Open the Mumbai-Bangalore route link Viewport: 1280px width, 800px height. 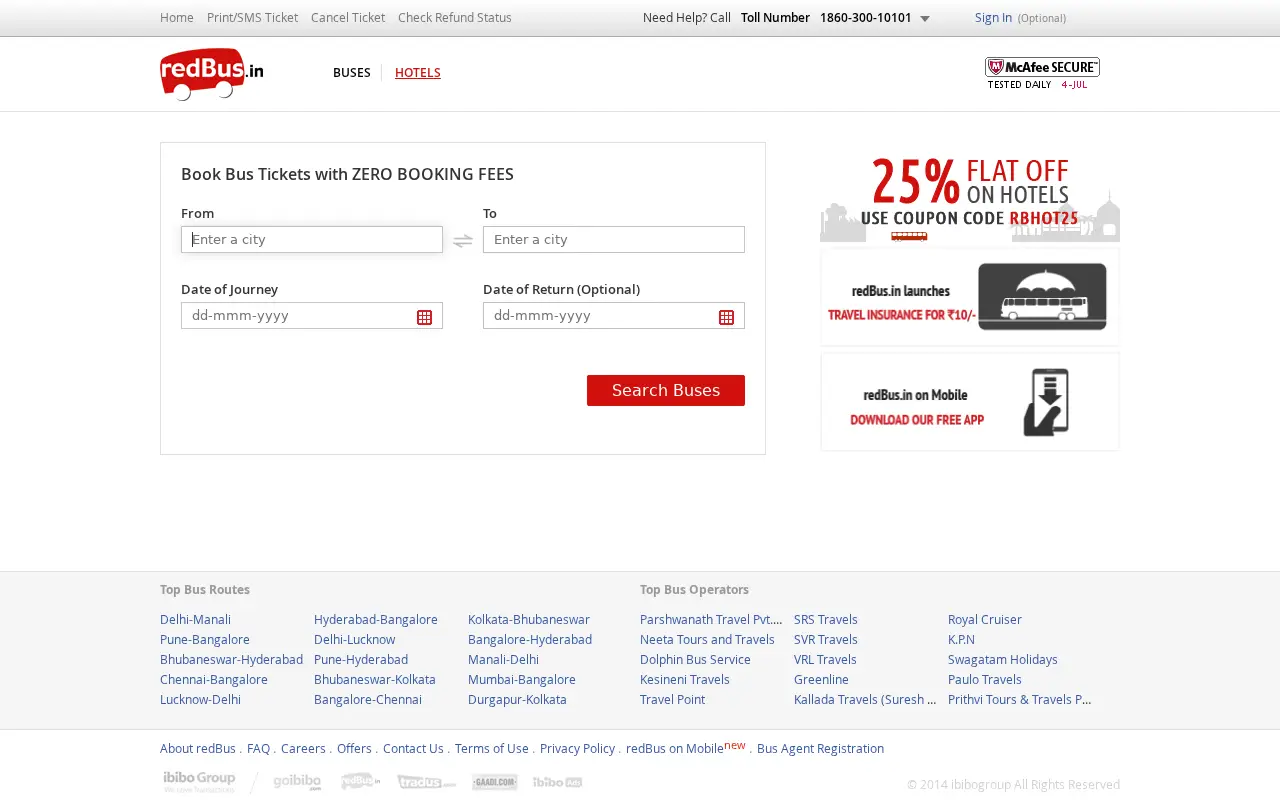pyautogui.click(x=522, y=679)
